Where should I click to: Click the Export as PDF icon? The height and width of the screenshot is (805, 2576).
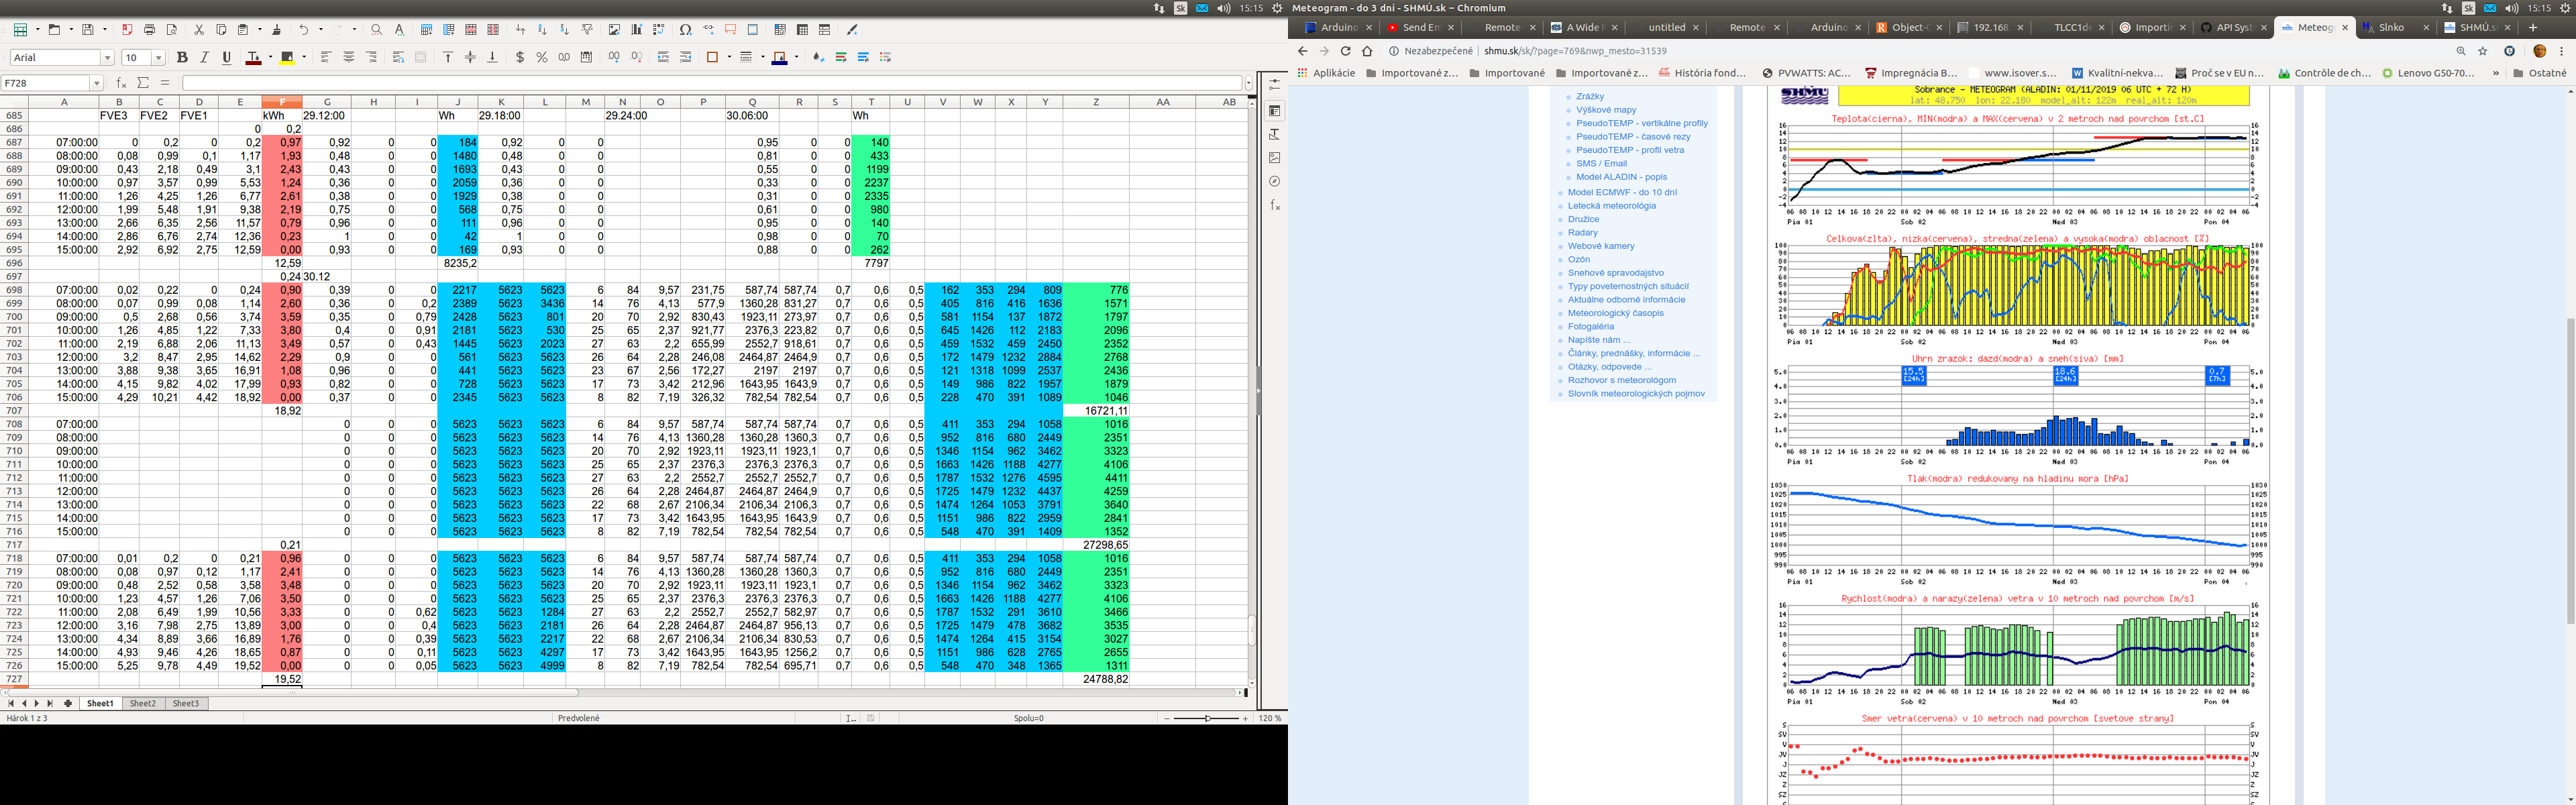tap(127, 30)
